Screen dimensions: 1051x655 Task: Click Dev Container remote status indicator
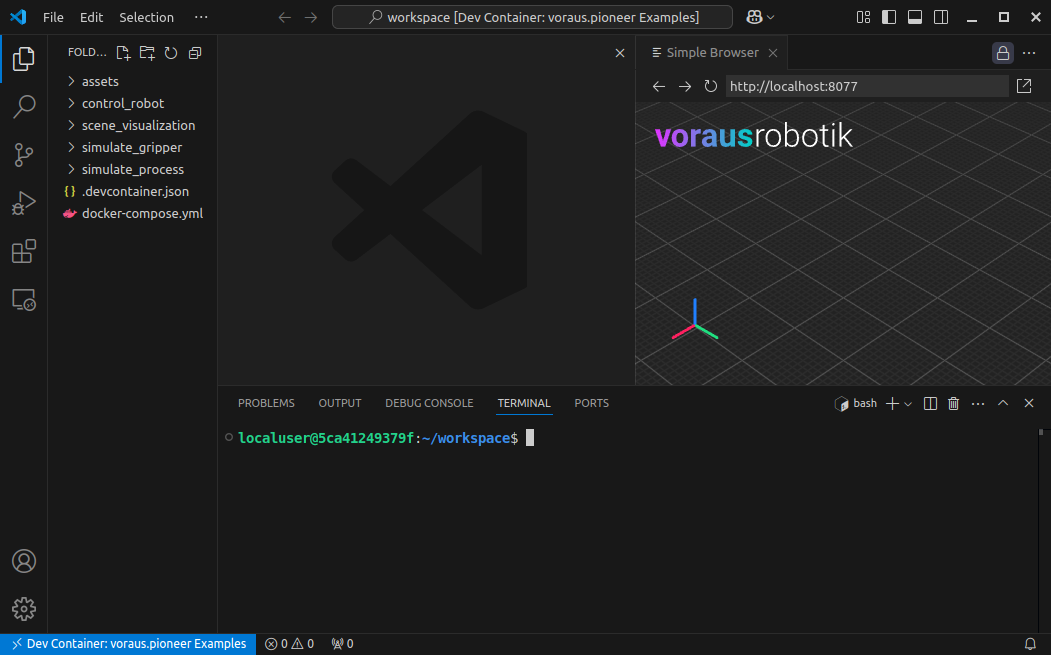click(128, 644)
